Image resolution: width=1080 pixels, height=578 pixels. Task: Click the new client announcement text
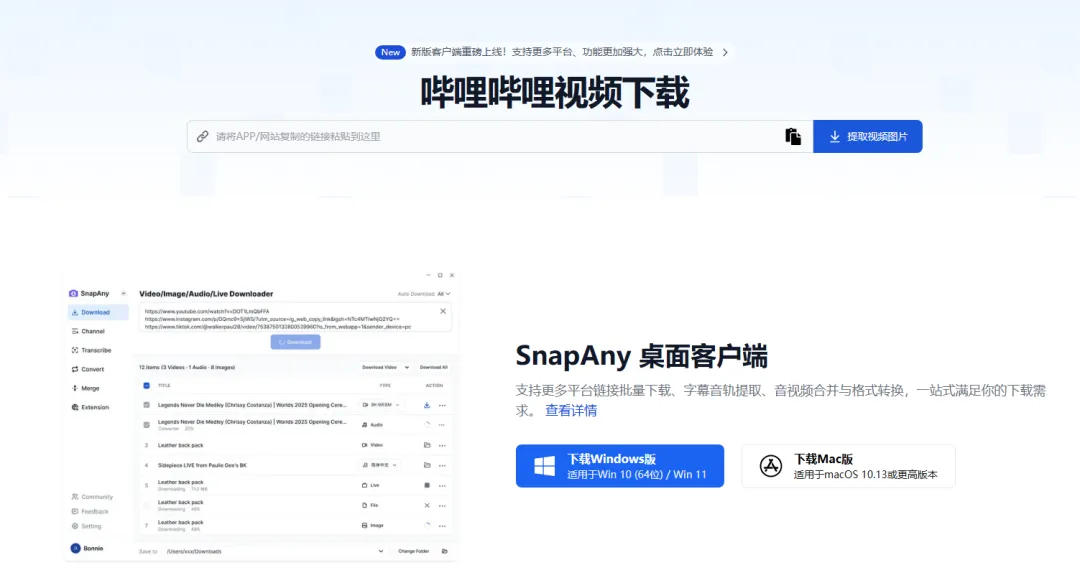(562, 52)
